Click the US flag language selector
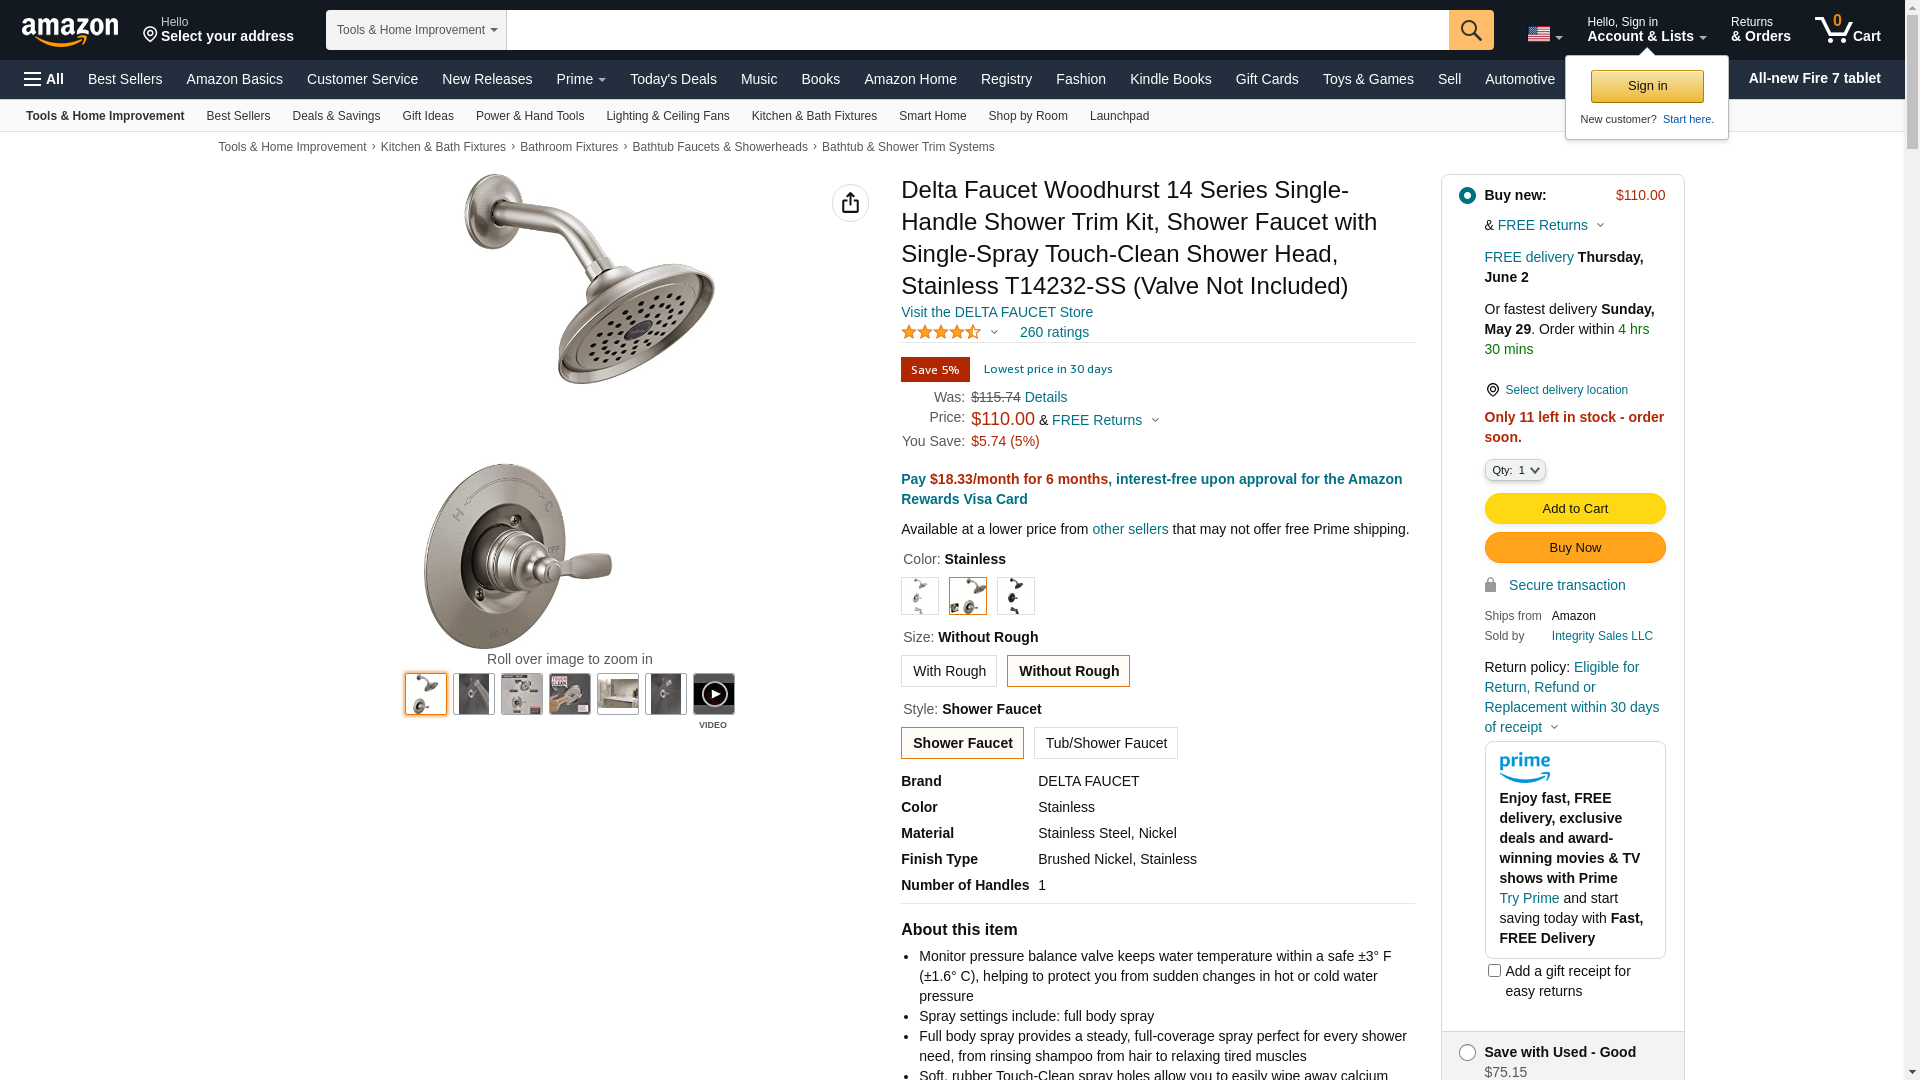 (1545, 35)
